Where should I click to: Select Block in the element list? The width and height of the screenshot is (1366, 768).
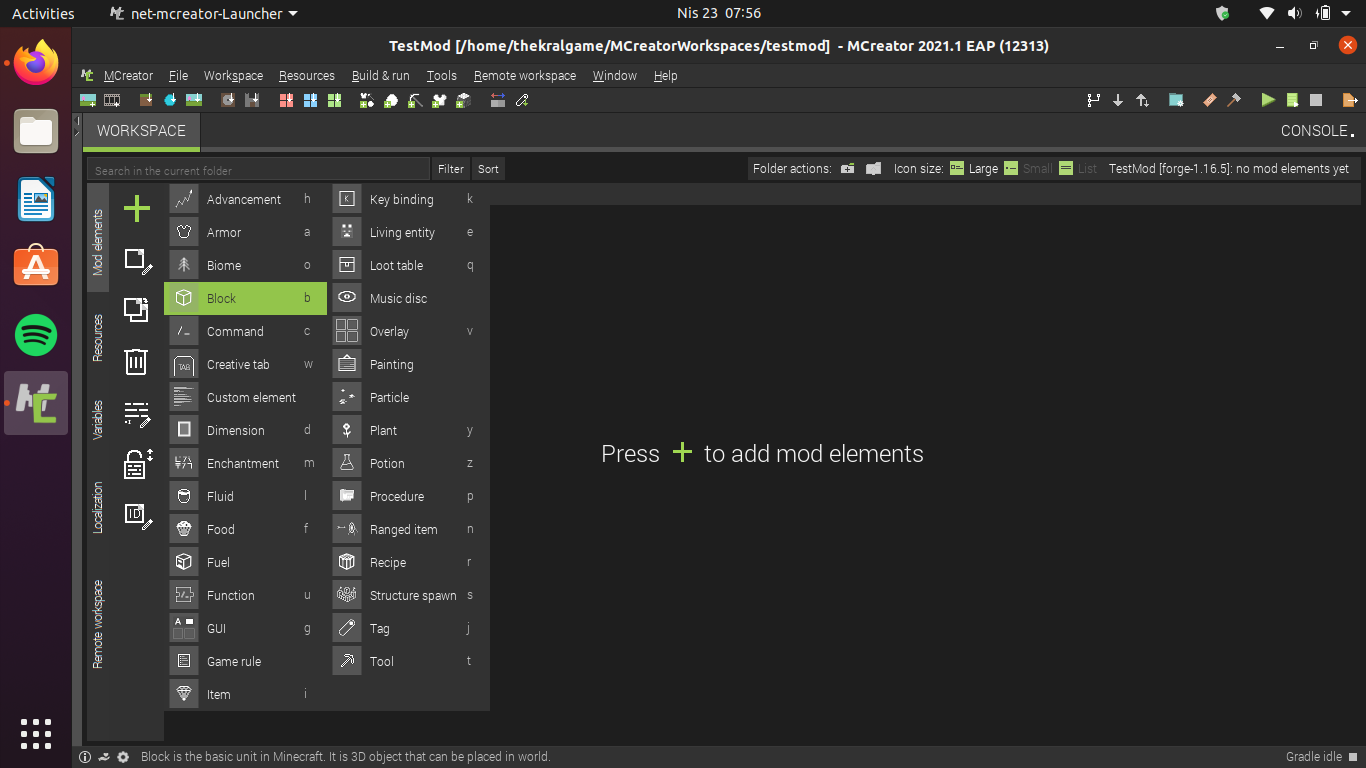tap(245, 298)
